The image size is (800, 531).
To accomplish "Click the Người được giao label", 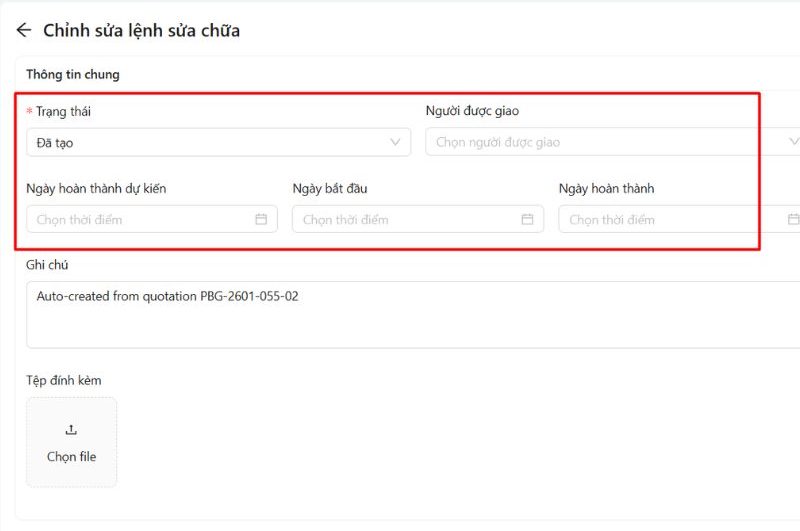I will coord(472,111).
